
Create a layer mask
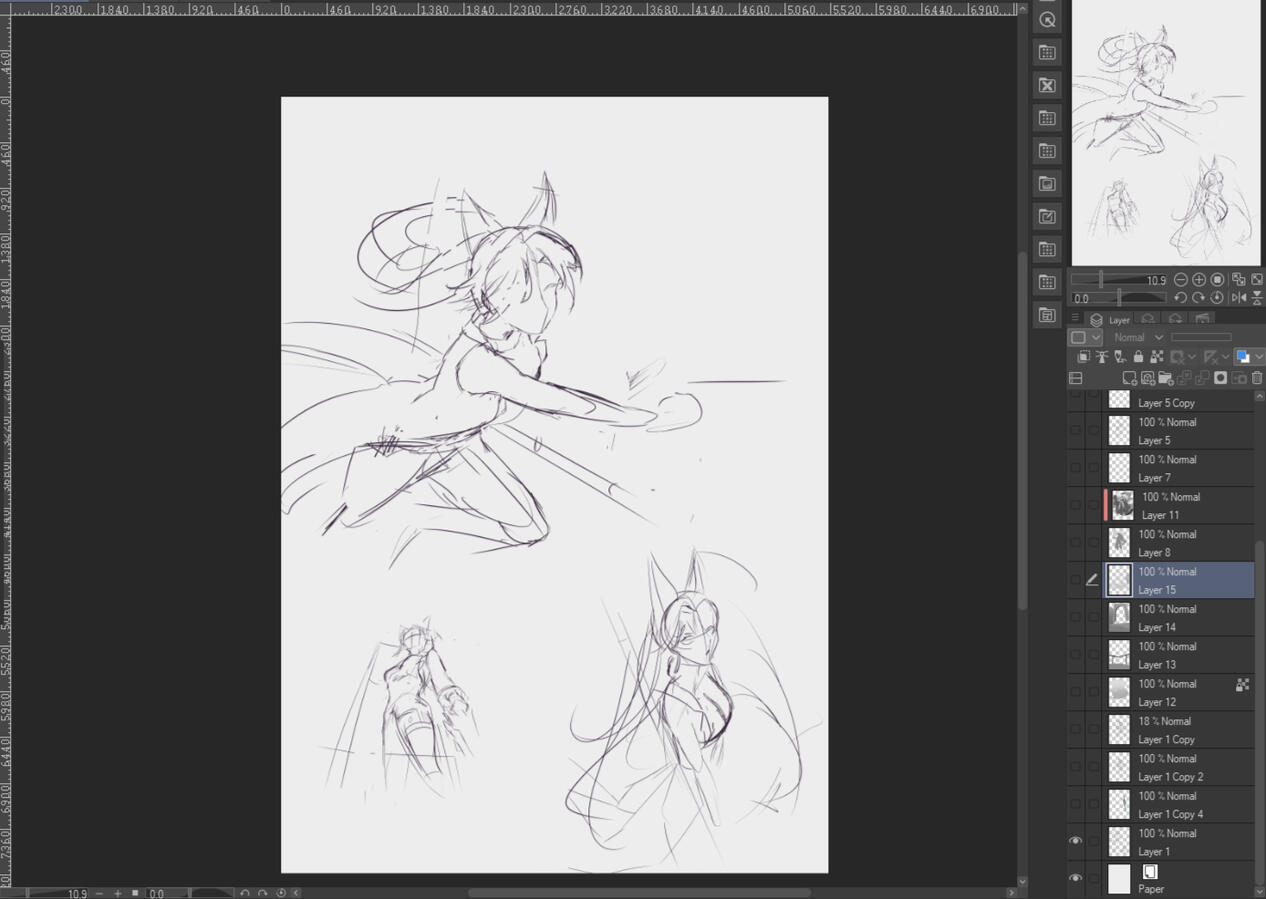click(x=1219, y=377)
